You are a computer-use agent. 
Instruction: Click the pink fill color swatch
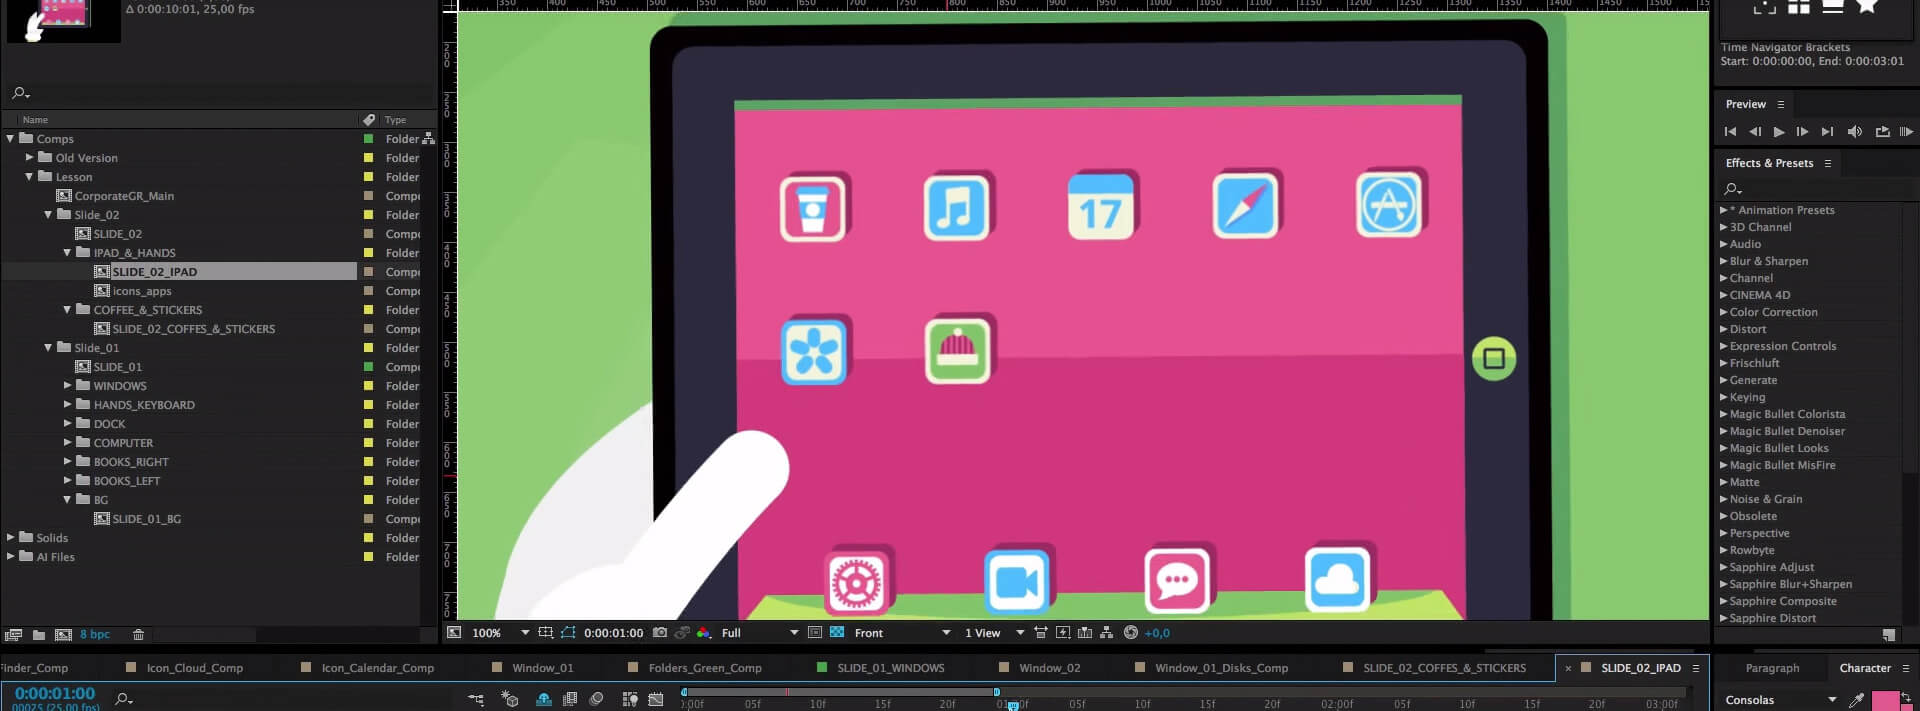1885,701
